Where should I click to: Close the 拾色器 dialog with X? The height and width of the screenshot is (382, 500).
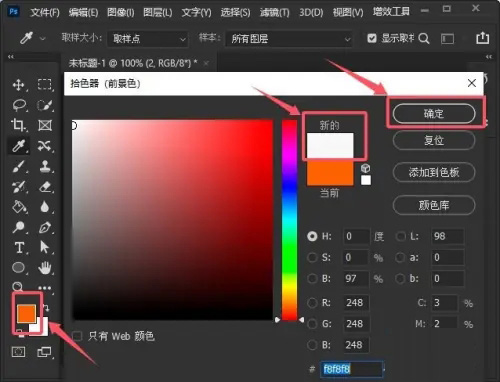point(472,83)
